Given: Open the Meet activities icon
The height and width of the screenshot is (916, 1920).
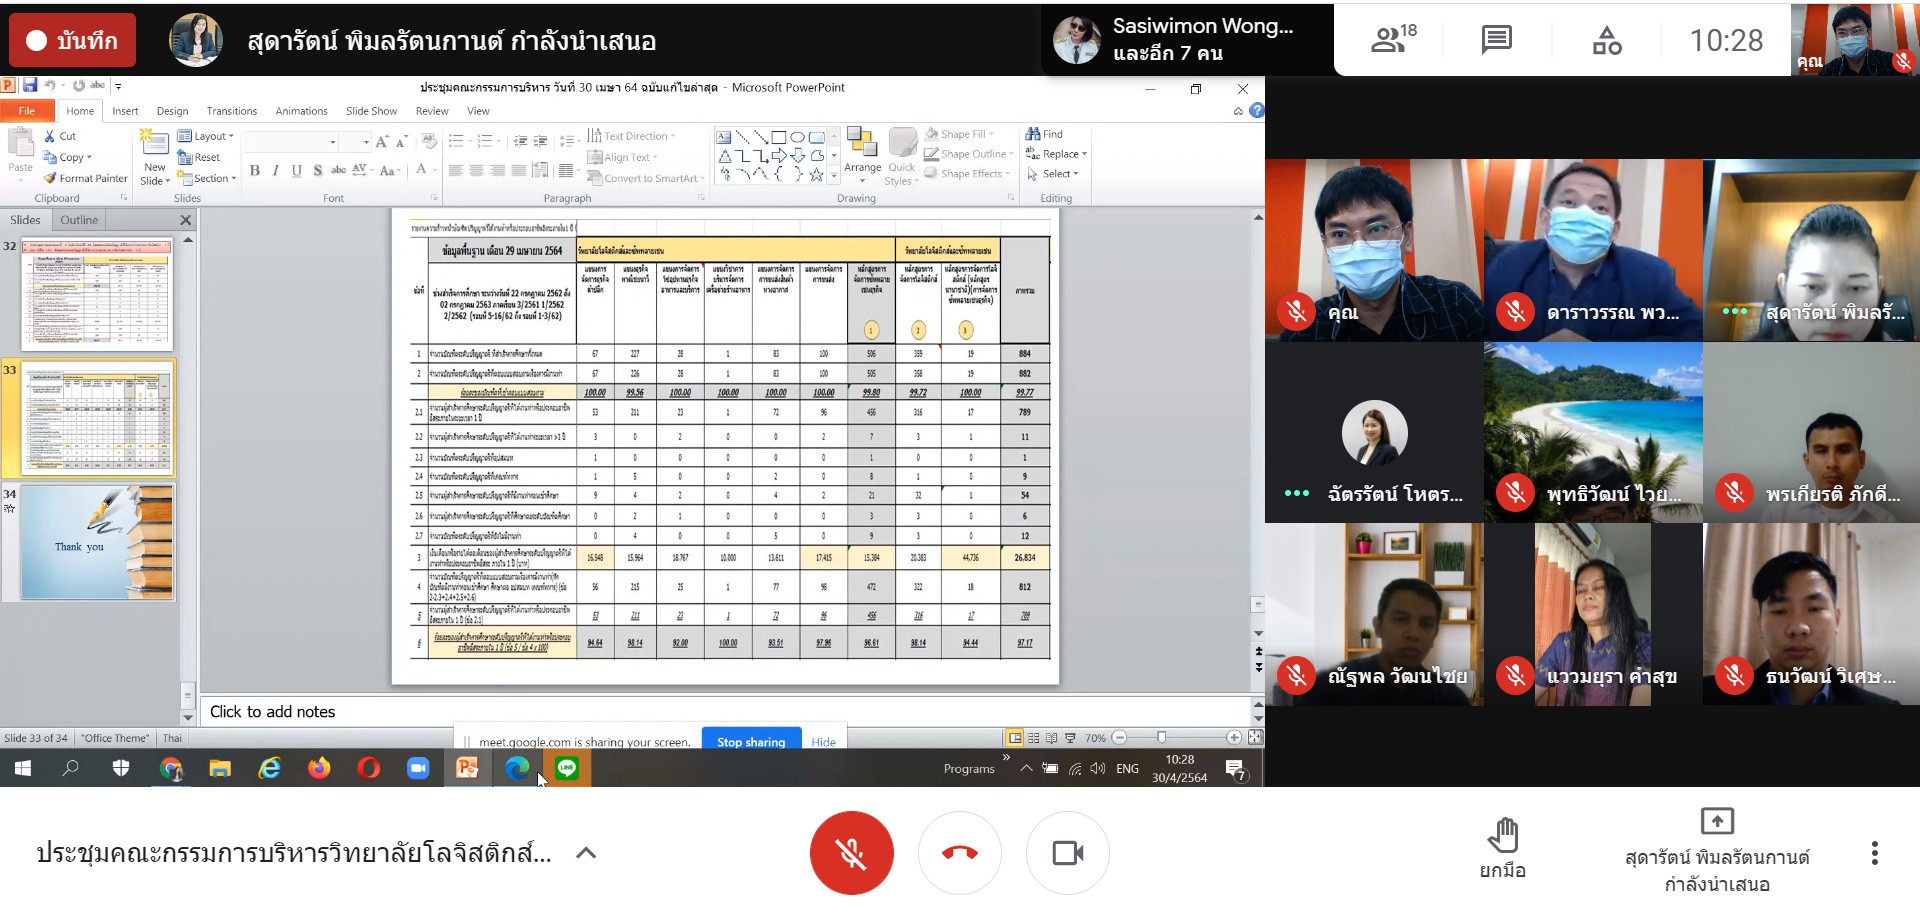Looking at the screenshot, I should point(1607,40).
